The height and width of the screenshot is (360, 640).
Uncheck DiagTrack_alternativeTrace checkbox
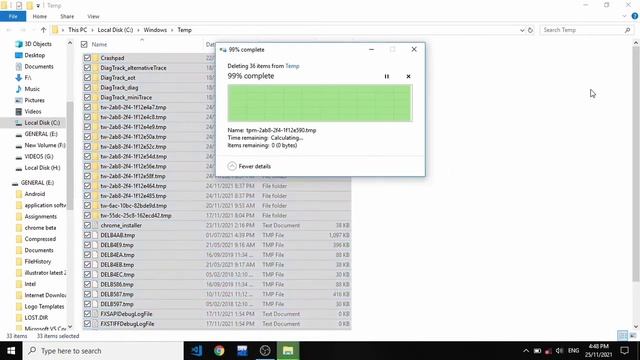tap(87, 68)
